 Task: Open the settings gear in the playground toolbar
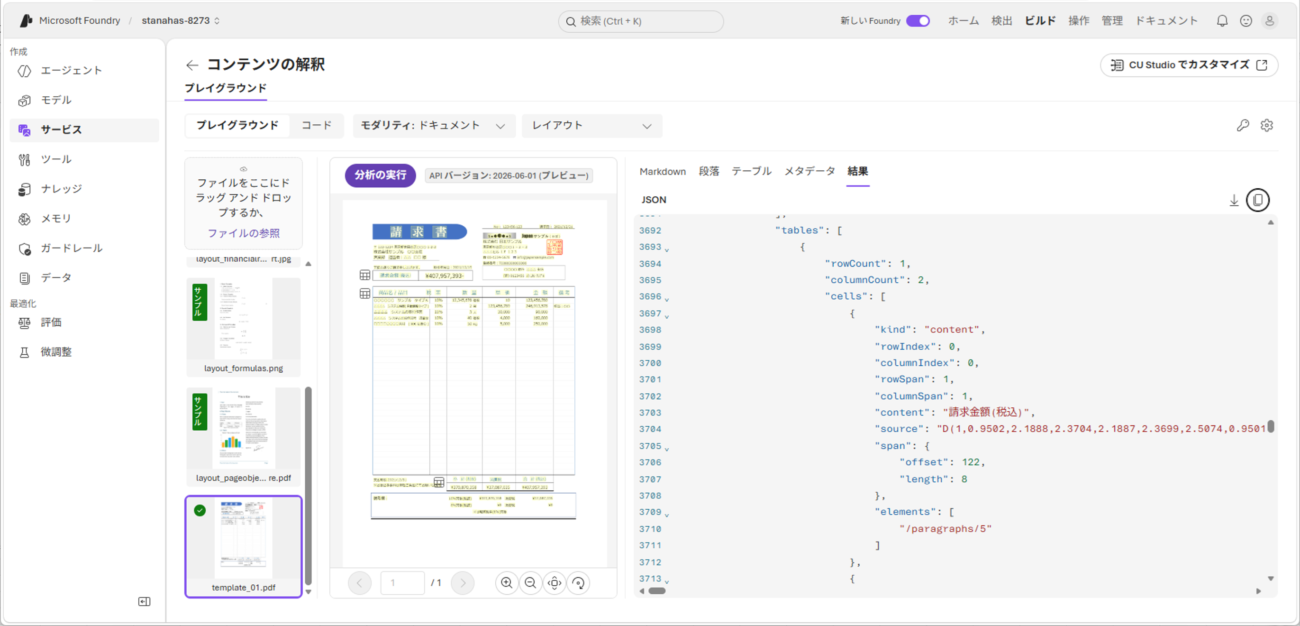[1267, 125]
